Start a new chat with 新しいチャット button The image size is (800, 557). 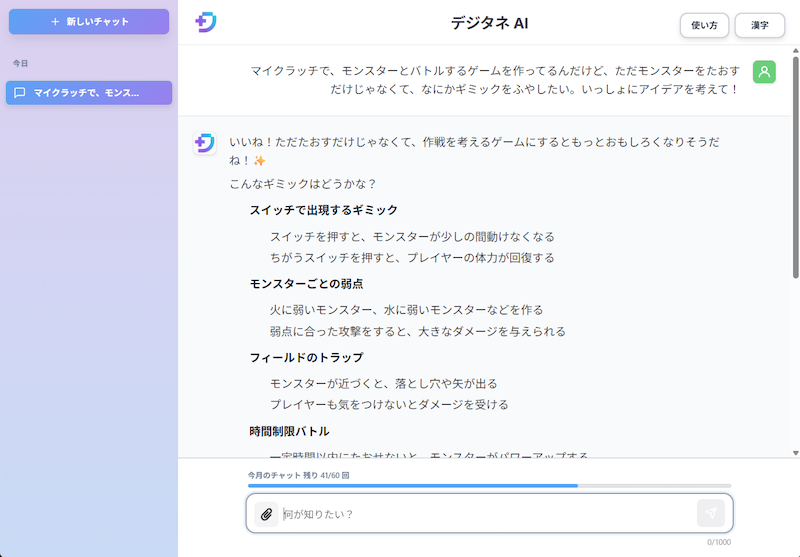point(89,21)
